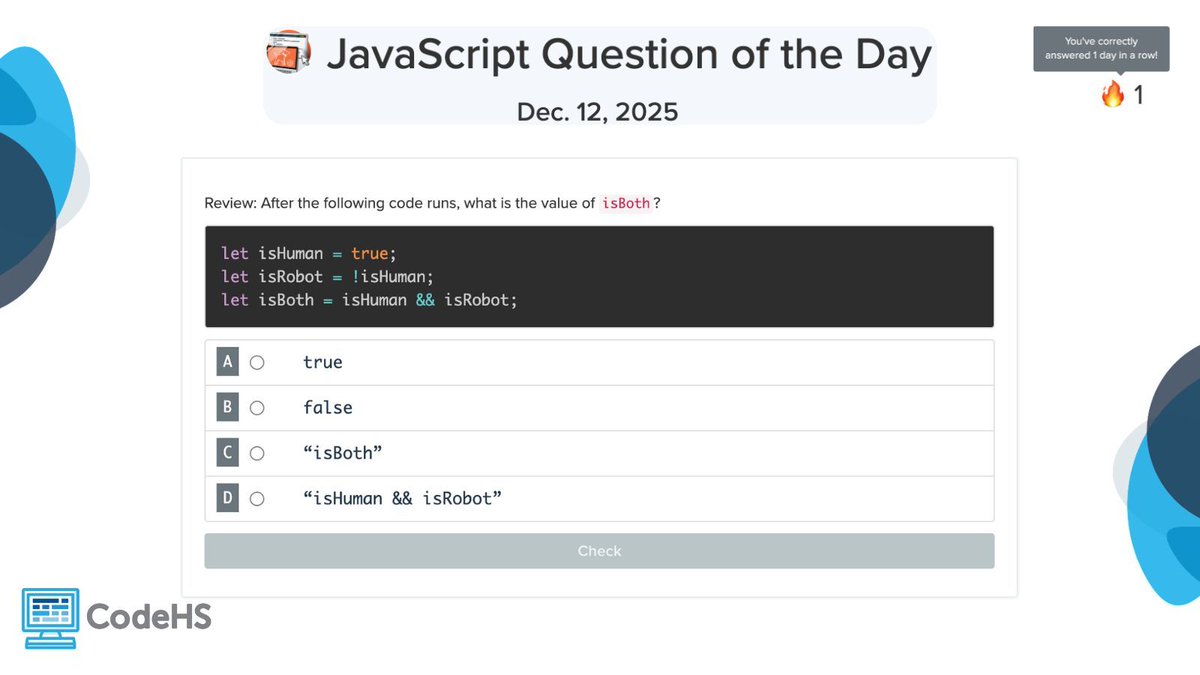This screenshot has height=675, width=1200.
Task: Click the JavaScript Question of the Day heading
Action: coord(629,54)
